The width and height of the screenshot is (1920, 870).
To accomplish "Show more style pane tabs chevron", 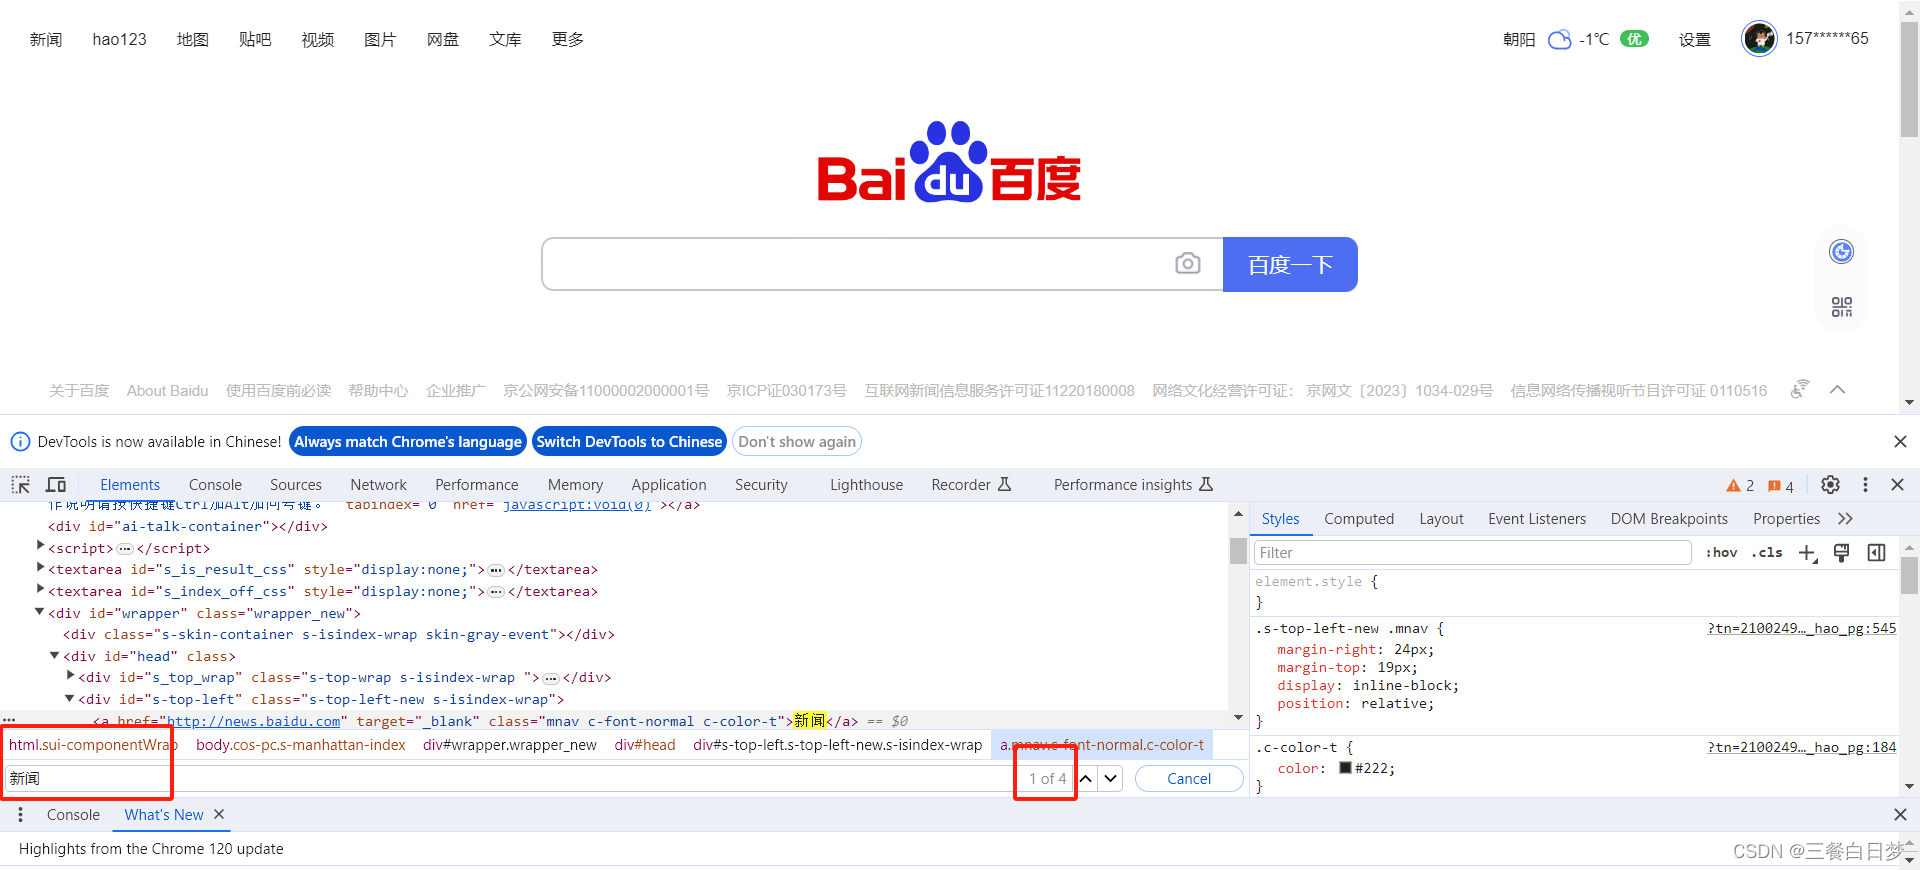I will (x=1845, y=519).
